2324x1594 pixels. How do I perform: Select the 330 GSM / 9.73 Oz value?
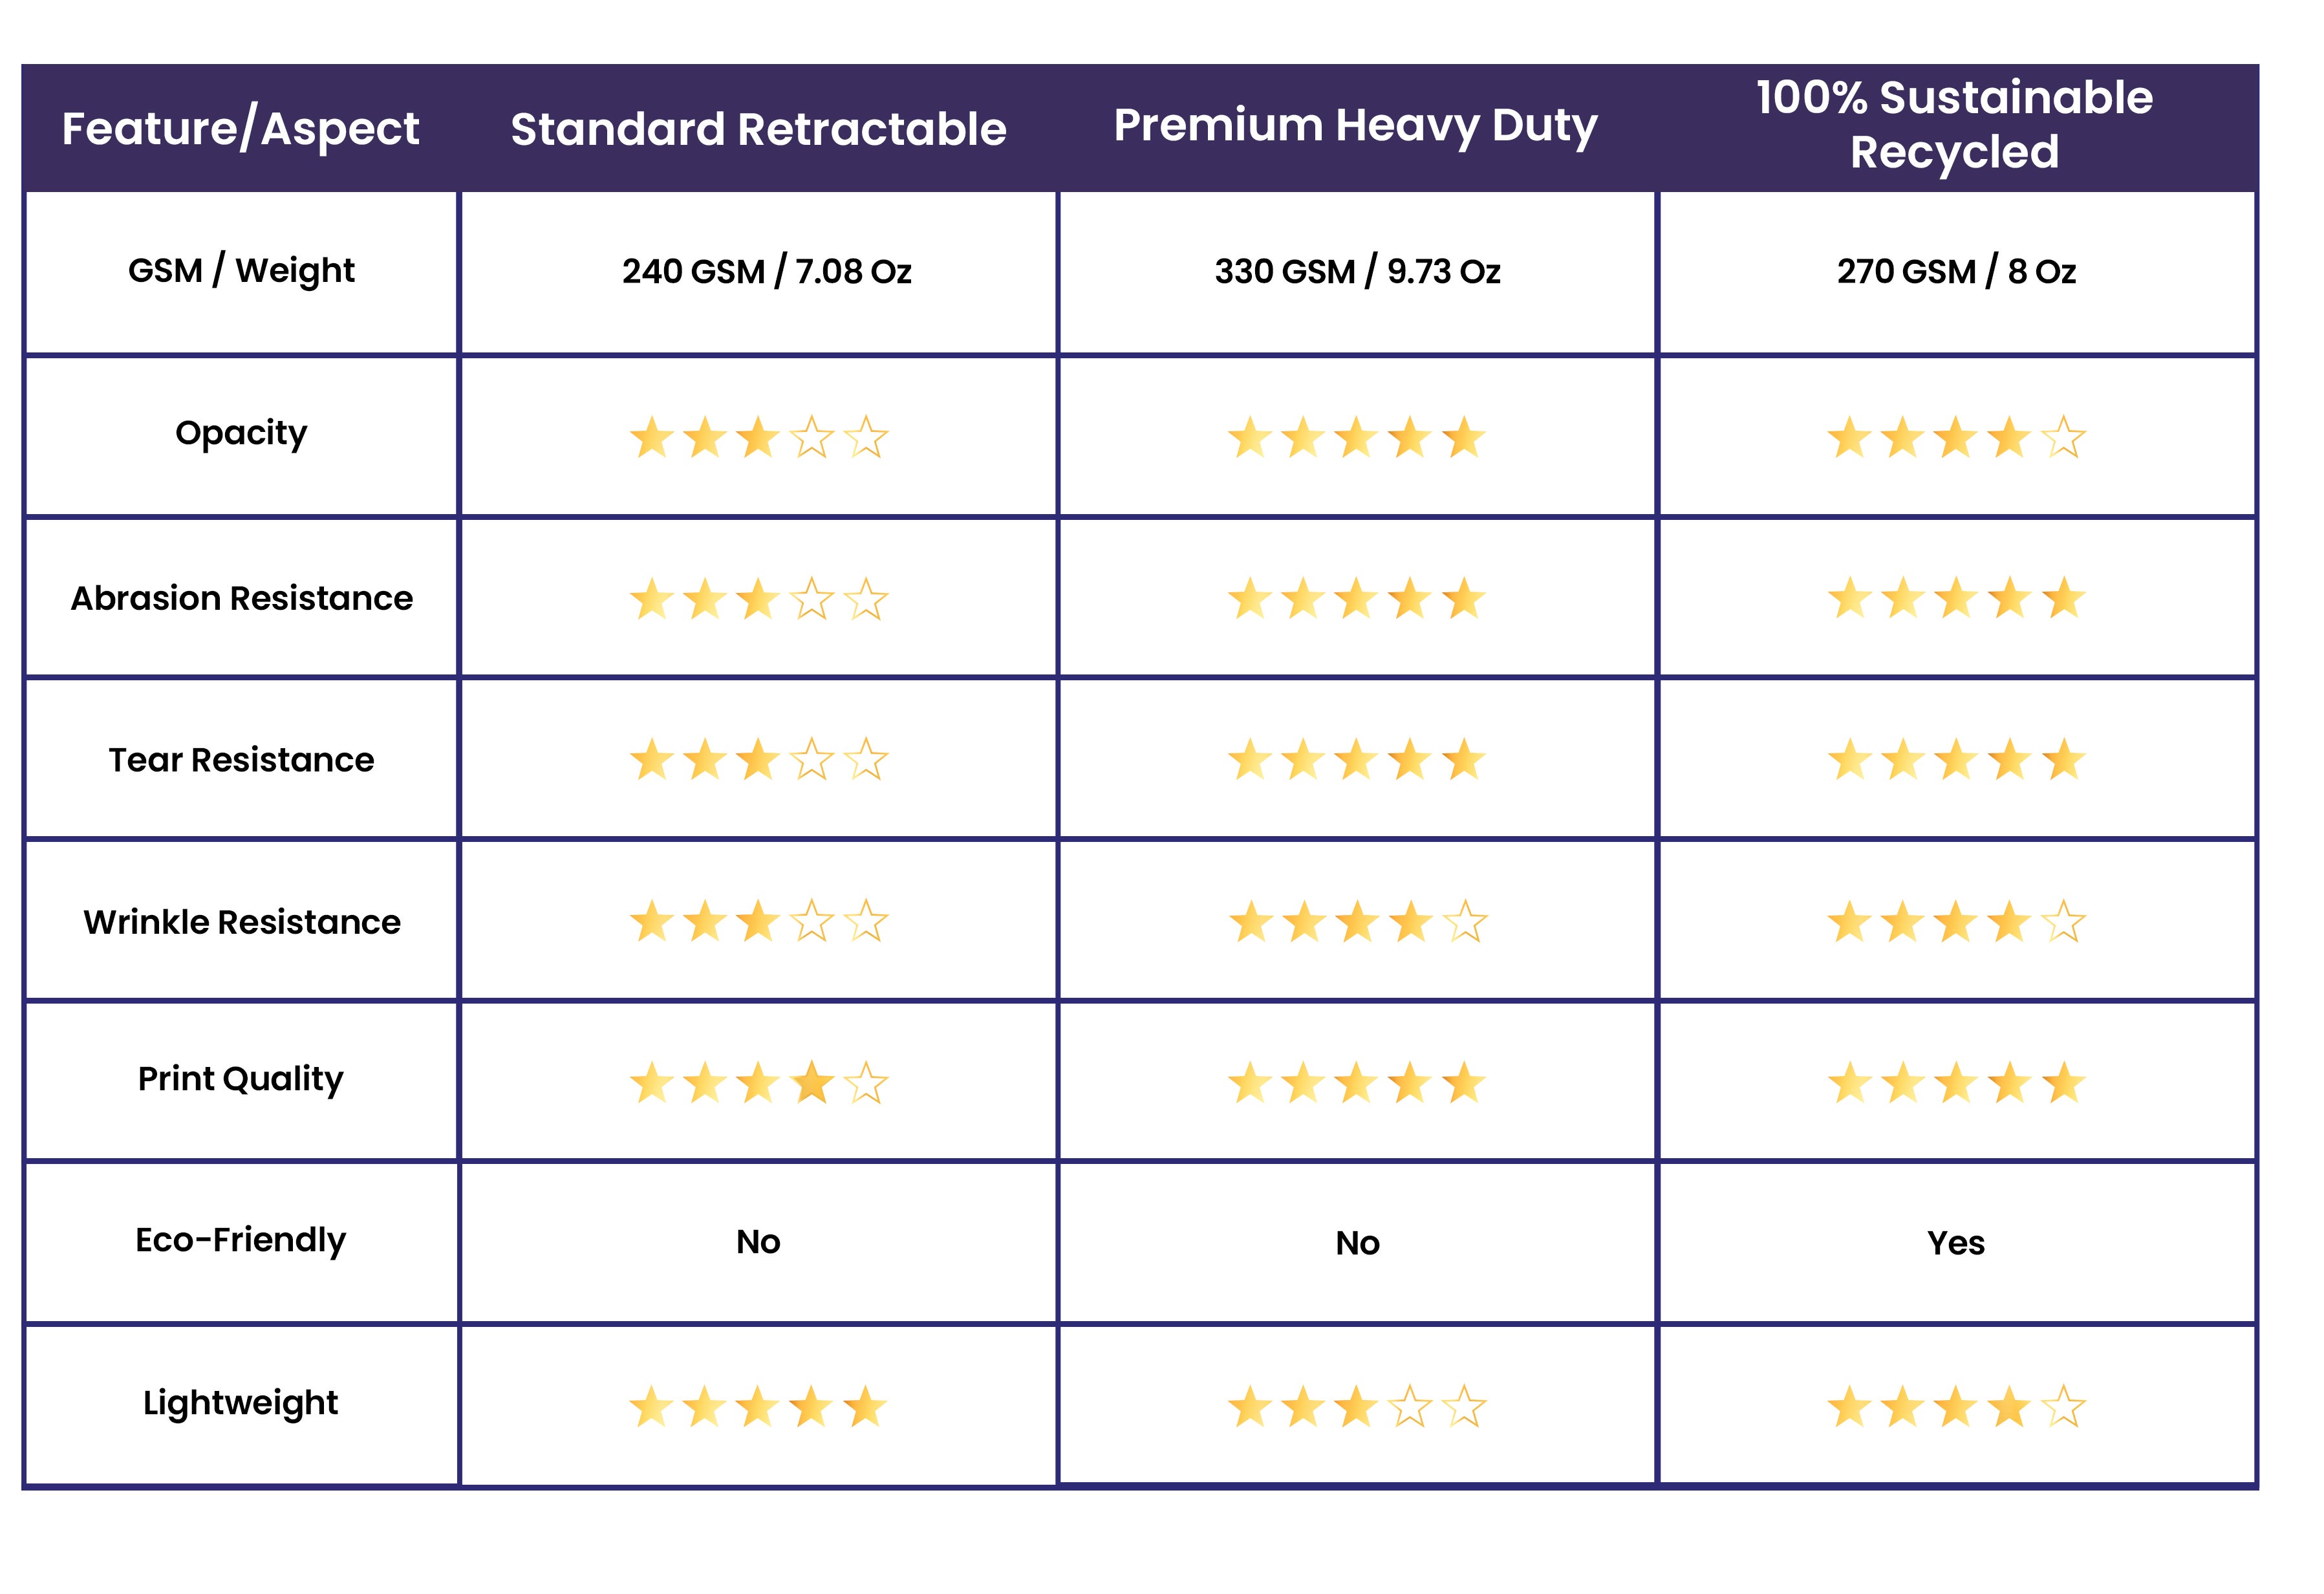(1357, 271)
